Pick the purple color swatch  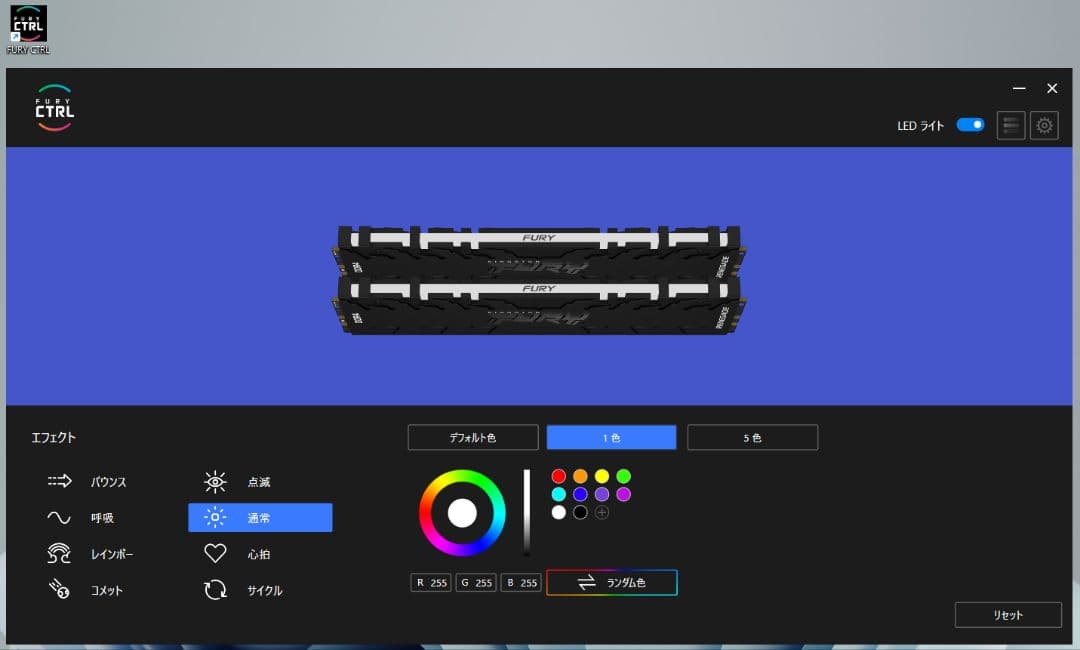click(602, 494)
